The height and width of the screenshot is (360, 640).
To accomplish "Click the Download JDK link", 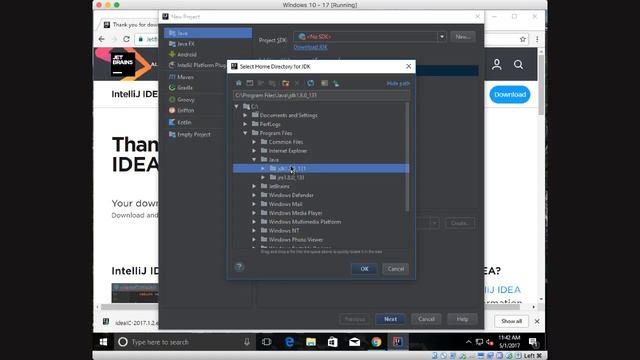I will 310,47.
